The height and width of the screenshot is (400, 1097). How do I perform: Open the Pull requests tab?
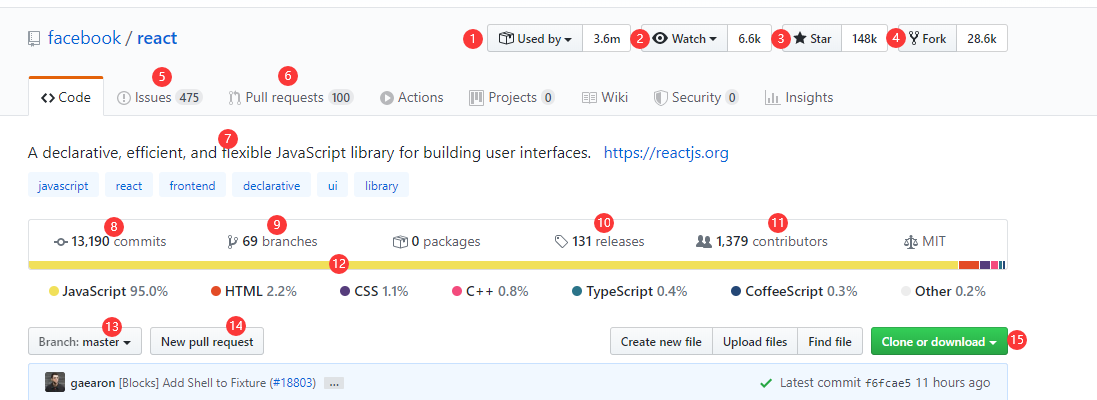click(291, 98)
